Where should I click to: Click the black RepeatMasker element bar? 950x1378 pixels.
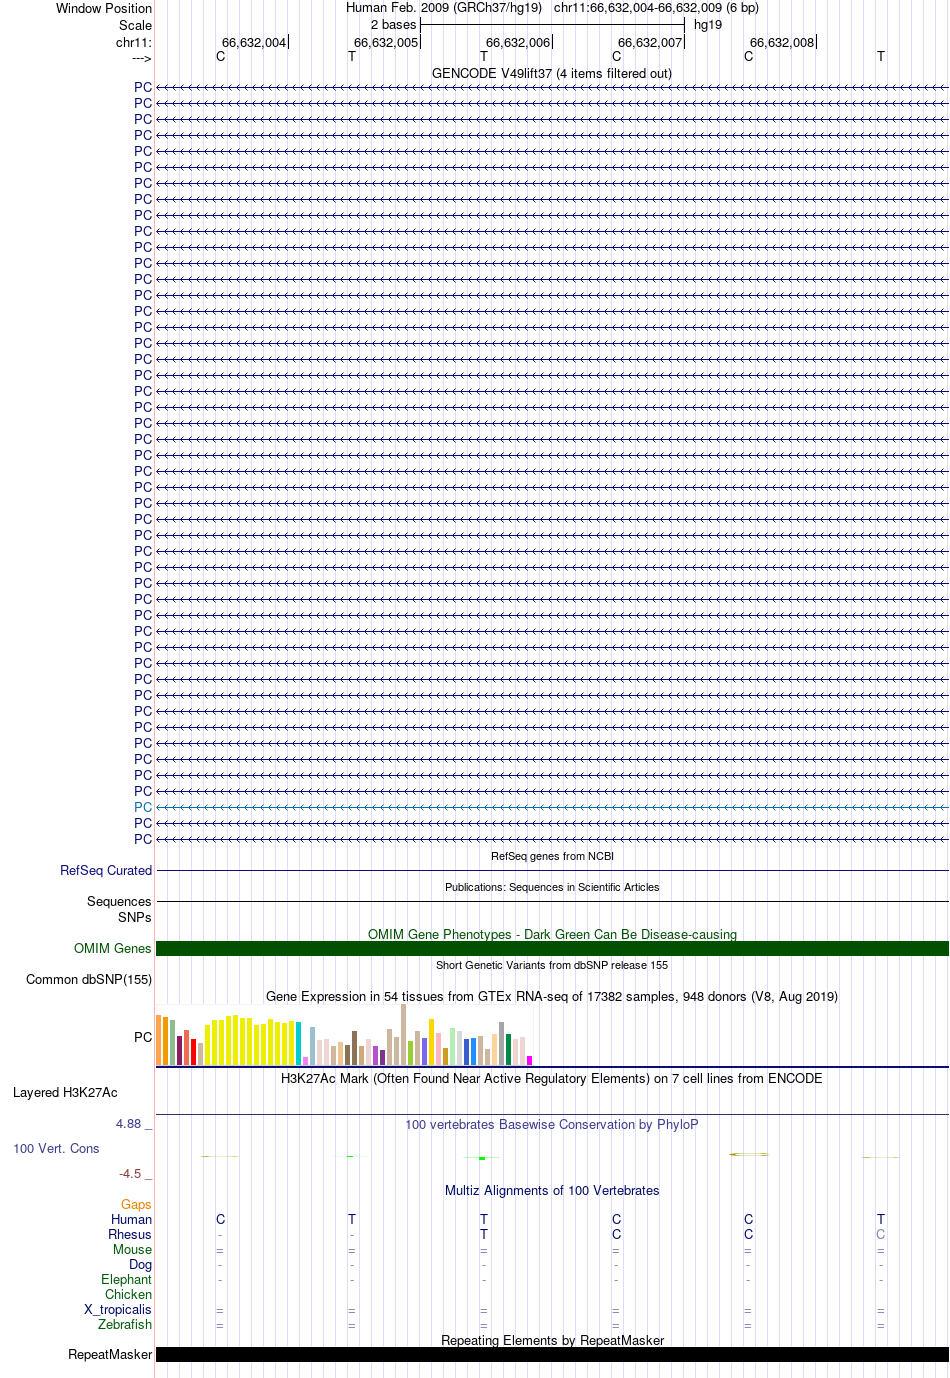[x=552, y=1355]
